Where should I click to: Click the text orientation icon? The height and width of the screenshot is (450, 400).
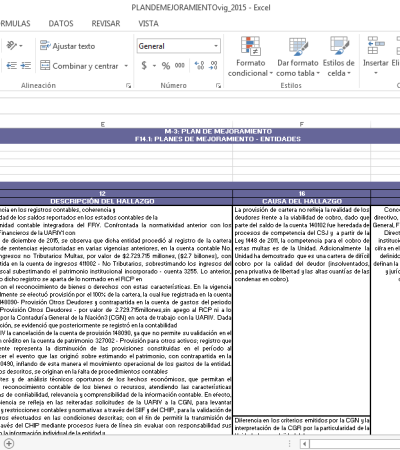pyautogui.click(x=12, y=45)
